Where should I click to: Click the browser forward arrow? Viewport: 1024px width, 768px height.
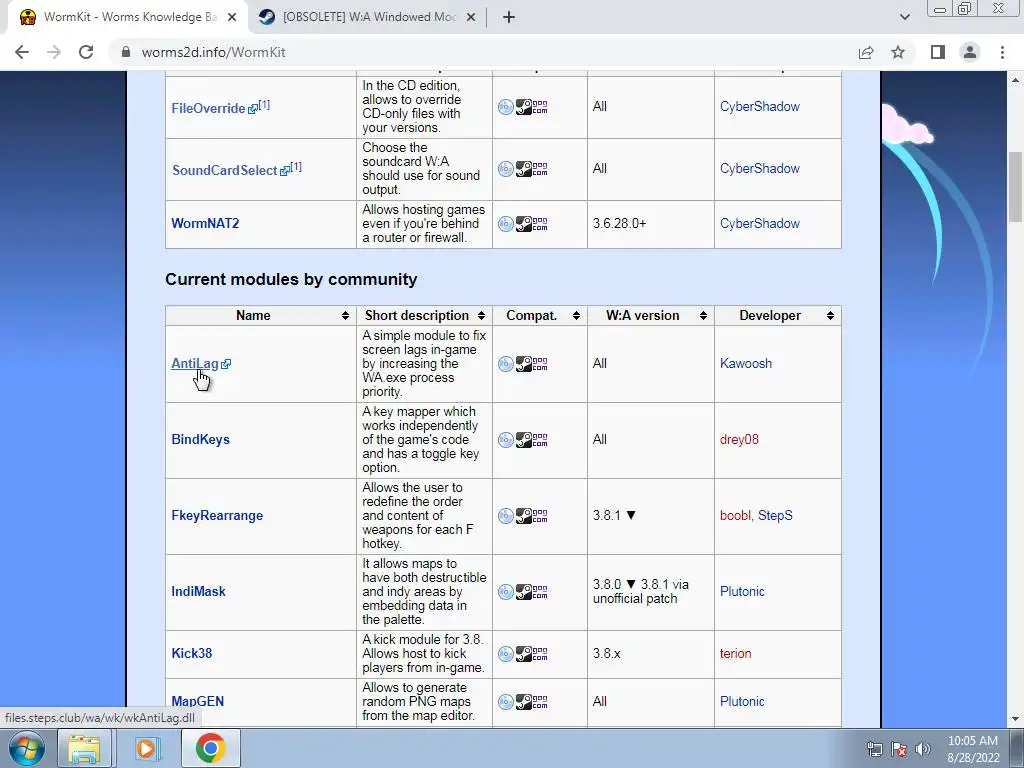[54, 52]
